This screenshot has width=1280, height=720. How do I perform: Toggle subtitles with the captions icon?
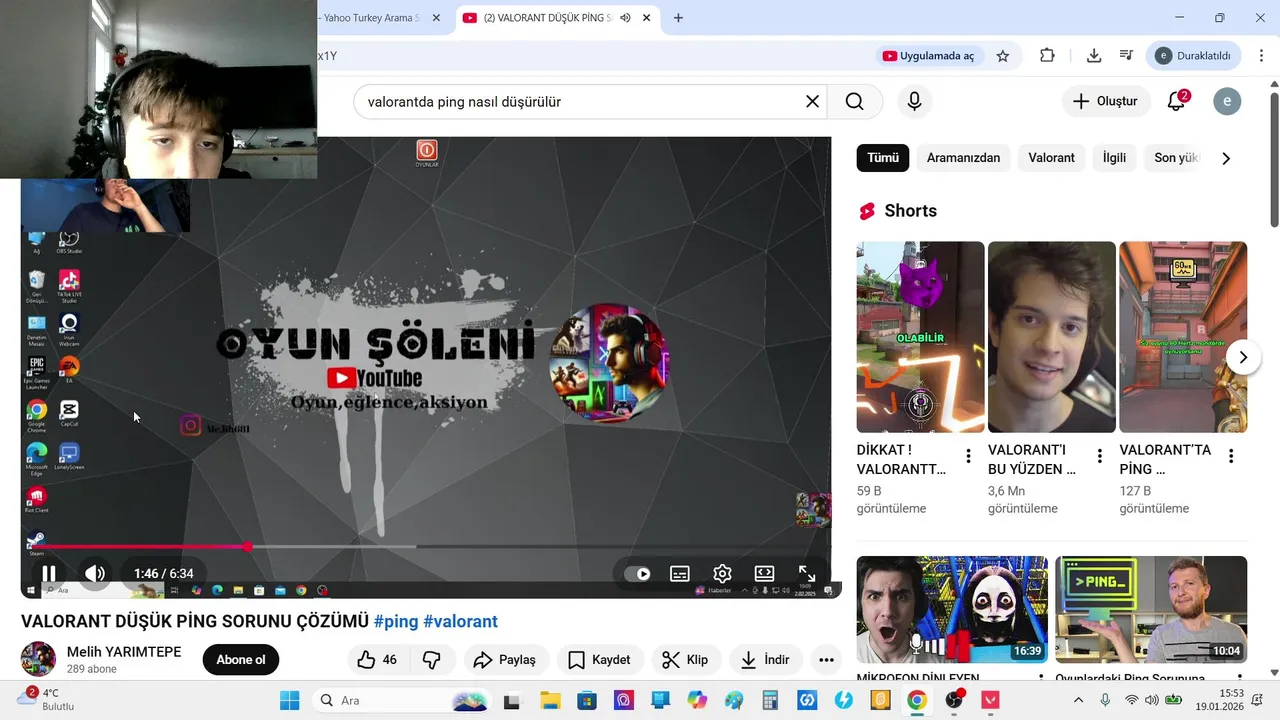click(680, 574)
